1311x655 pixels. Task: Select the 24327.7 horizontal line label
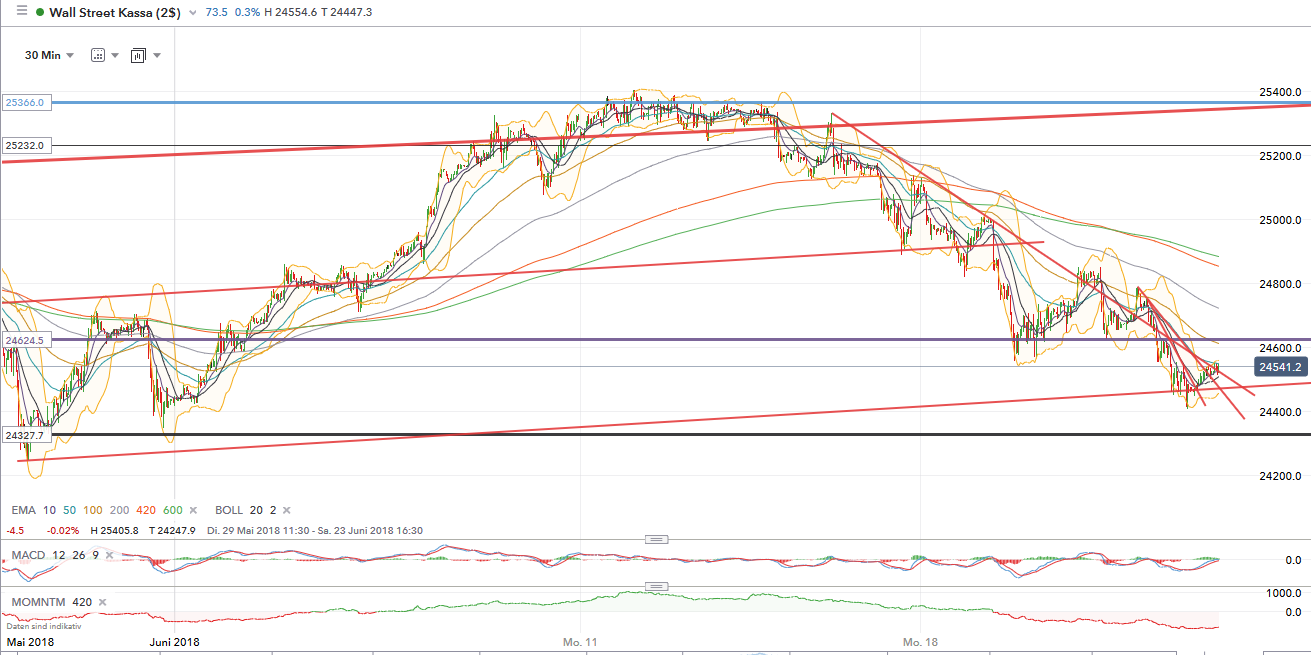tap(27, 435)
